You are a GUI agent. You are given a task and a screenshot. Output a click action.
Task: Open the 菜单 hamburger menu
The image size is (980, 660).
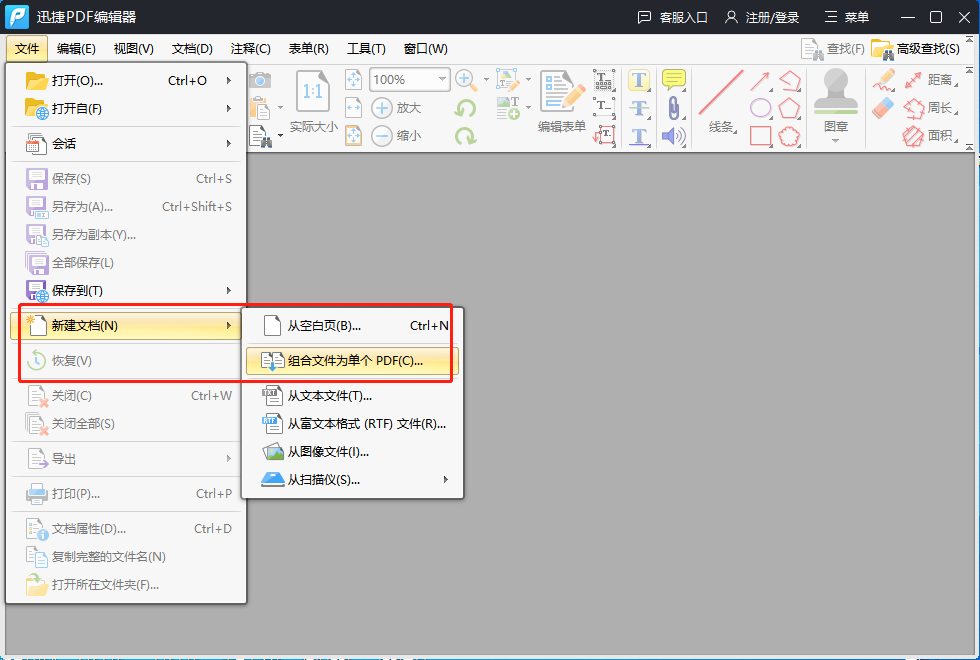coord(847,18)
